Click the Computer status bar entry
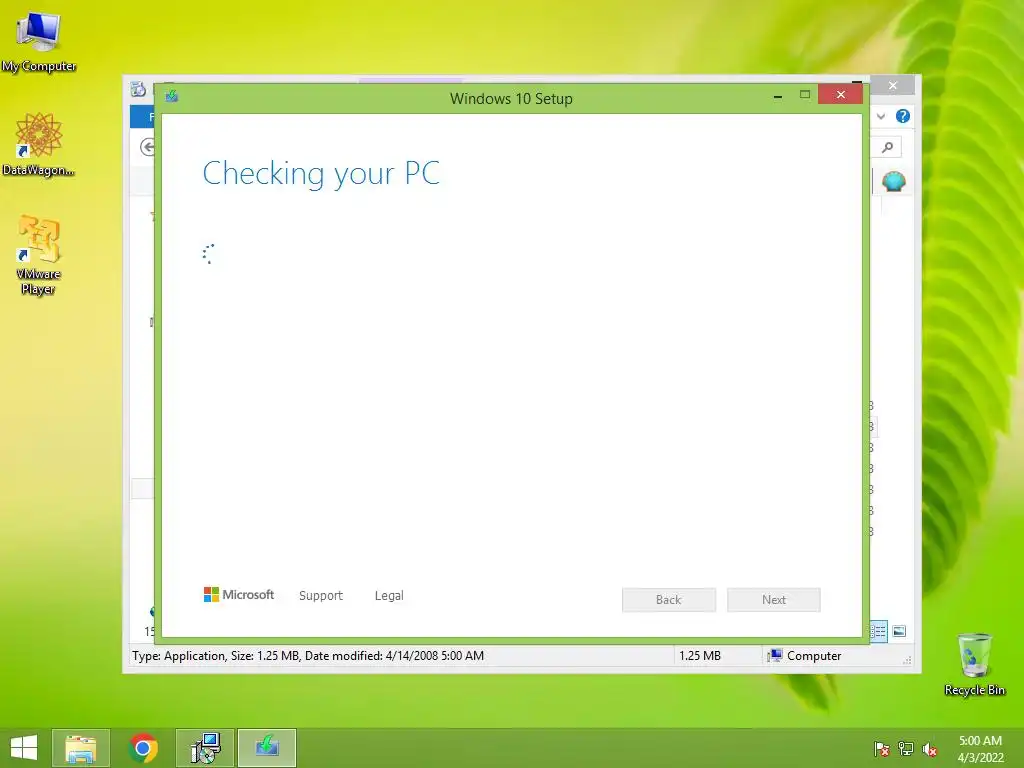 coord(805,656)
